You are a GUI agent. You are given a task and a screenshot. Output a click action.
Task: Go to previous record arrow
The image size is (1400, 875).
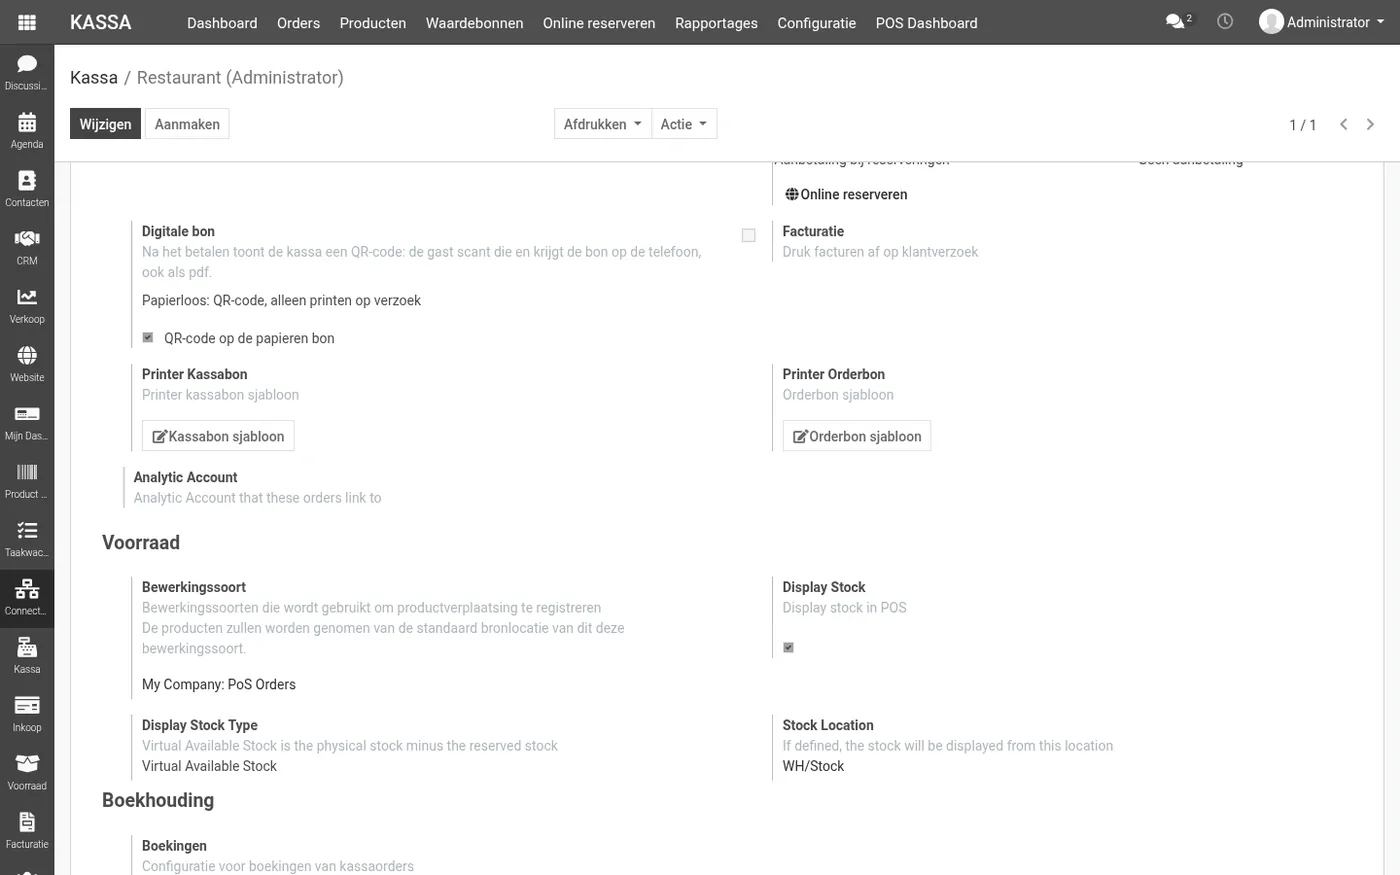coord(1344,124)
